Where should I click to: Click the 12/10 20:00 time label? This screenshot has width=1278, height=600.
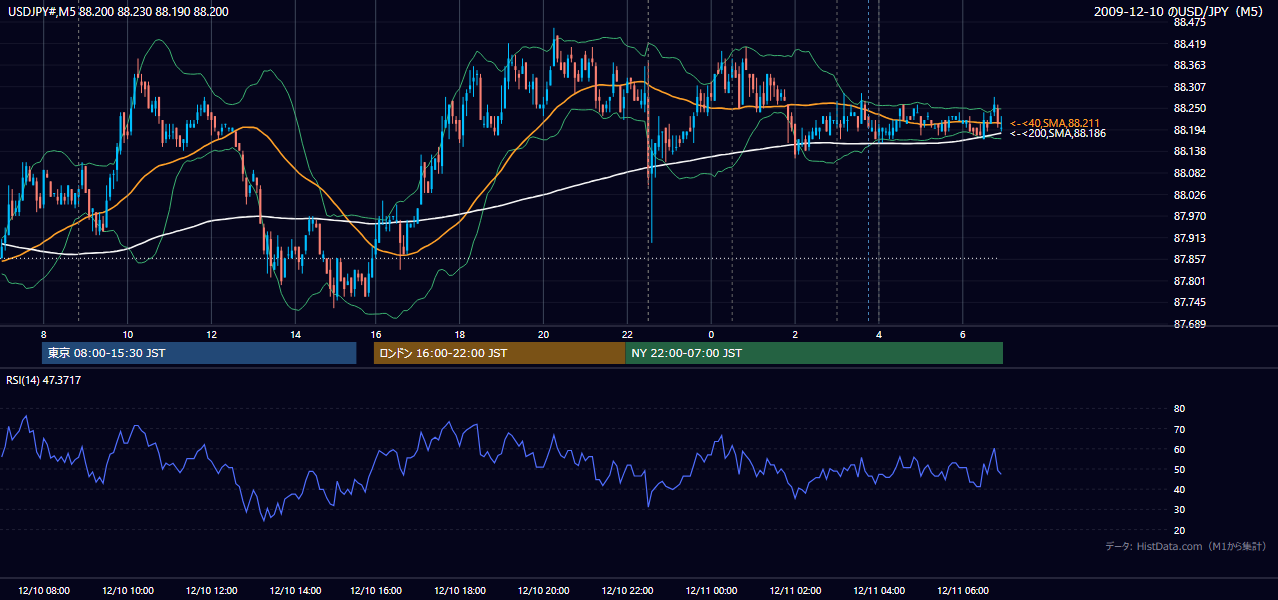click(543, 591)
